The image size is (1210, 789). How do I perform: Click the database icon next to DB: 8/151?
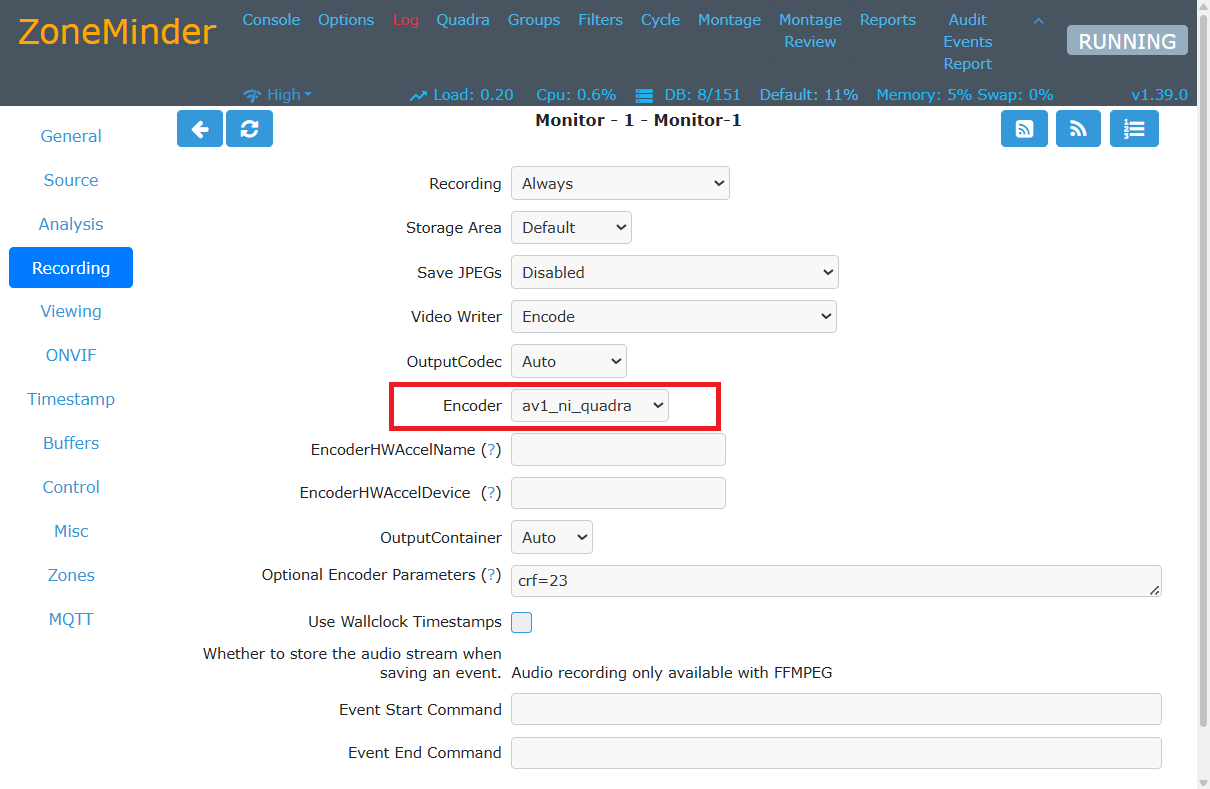(x=644, y=95)
